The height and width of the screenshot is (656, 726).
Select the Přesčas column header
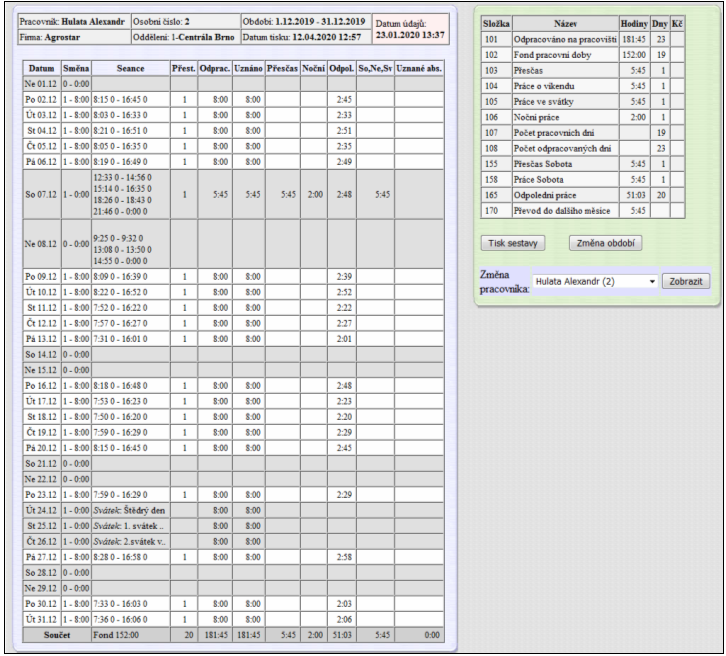click(282, 69)
